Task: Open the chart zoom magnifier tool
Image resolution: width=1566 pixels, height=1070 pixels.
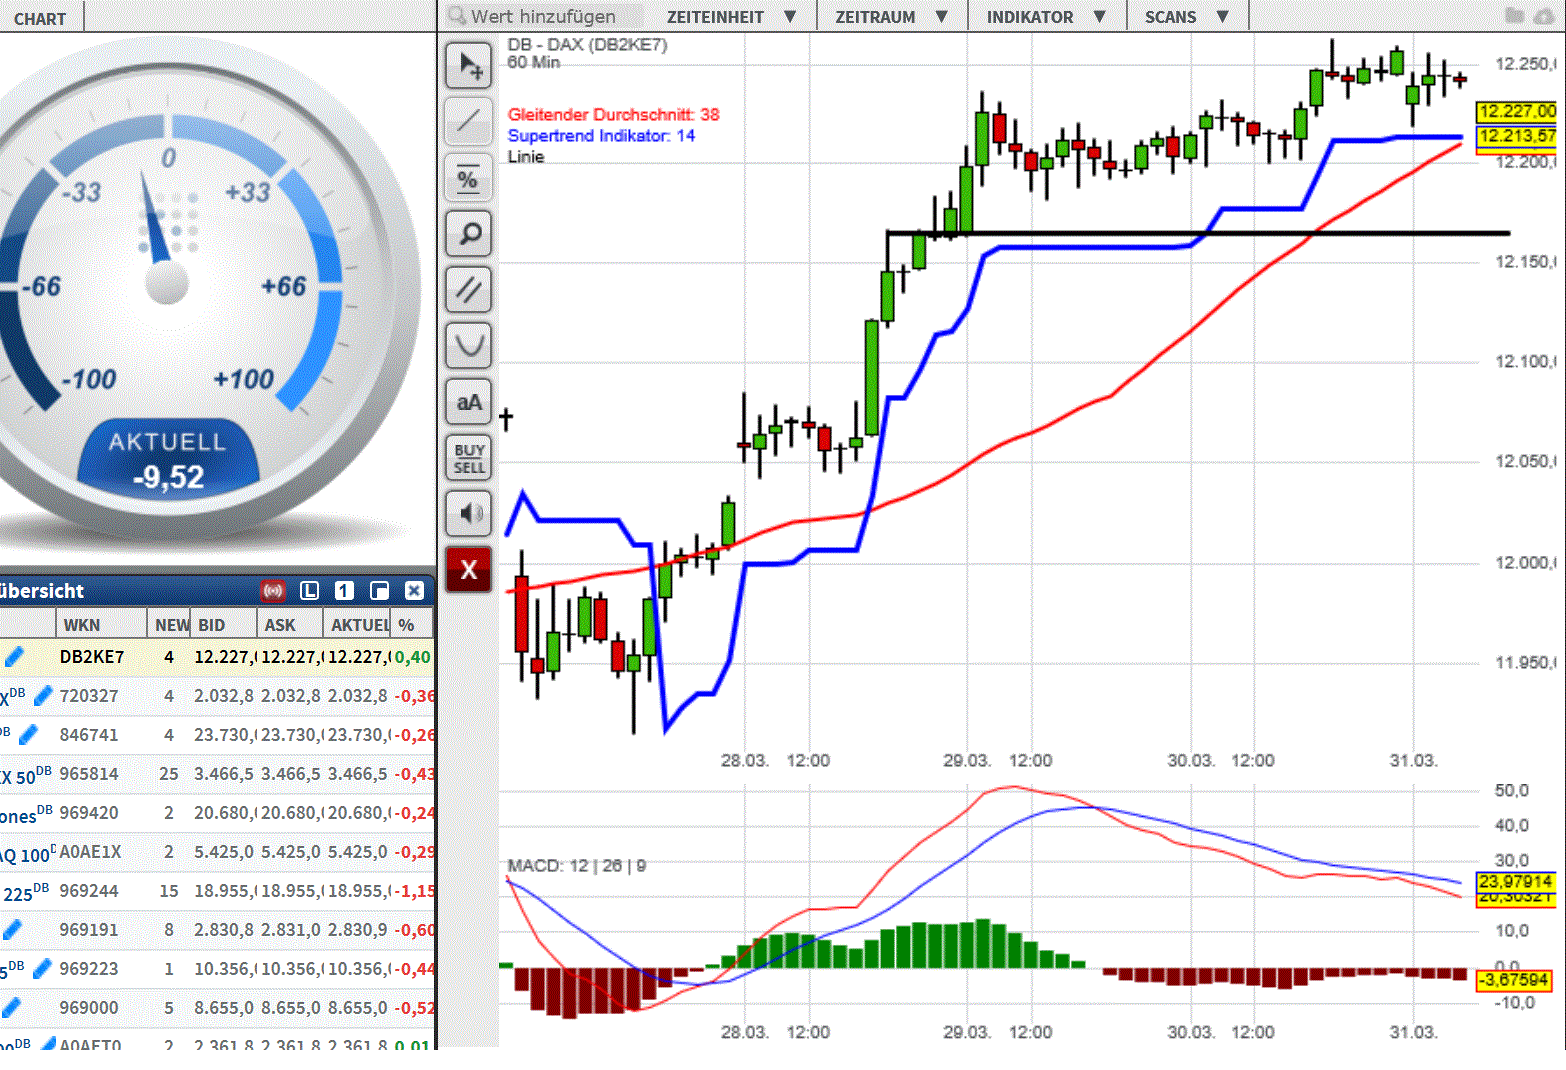Action: coord(468,233)
